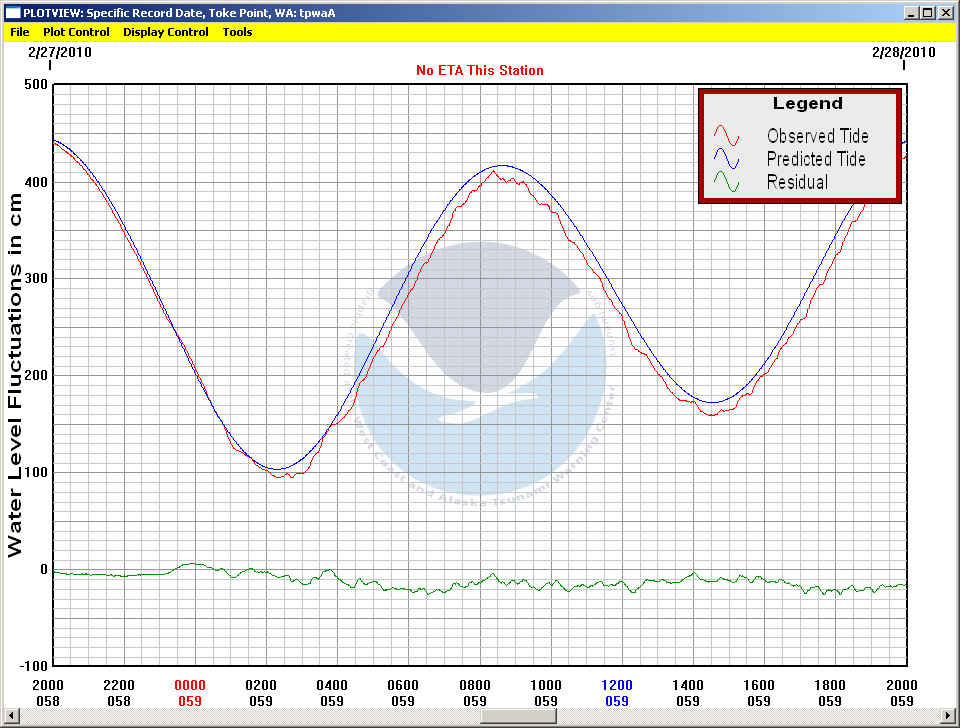
Task: Open the Tools menu
Action: click(237, 32)
